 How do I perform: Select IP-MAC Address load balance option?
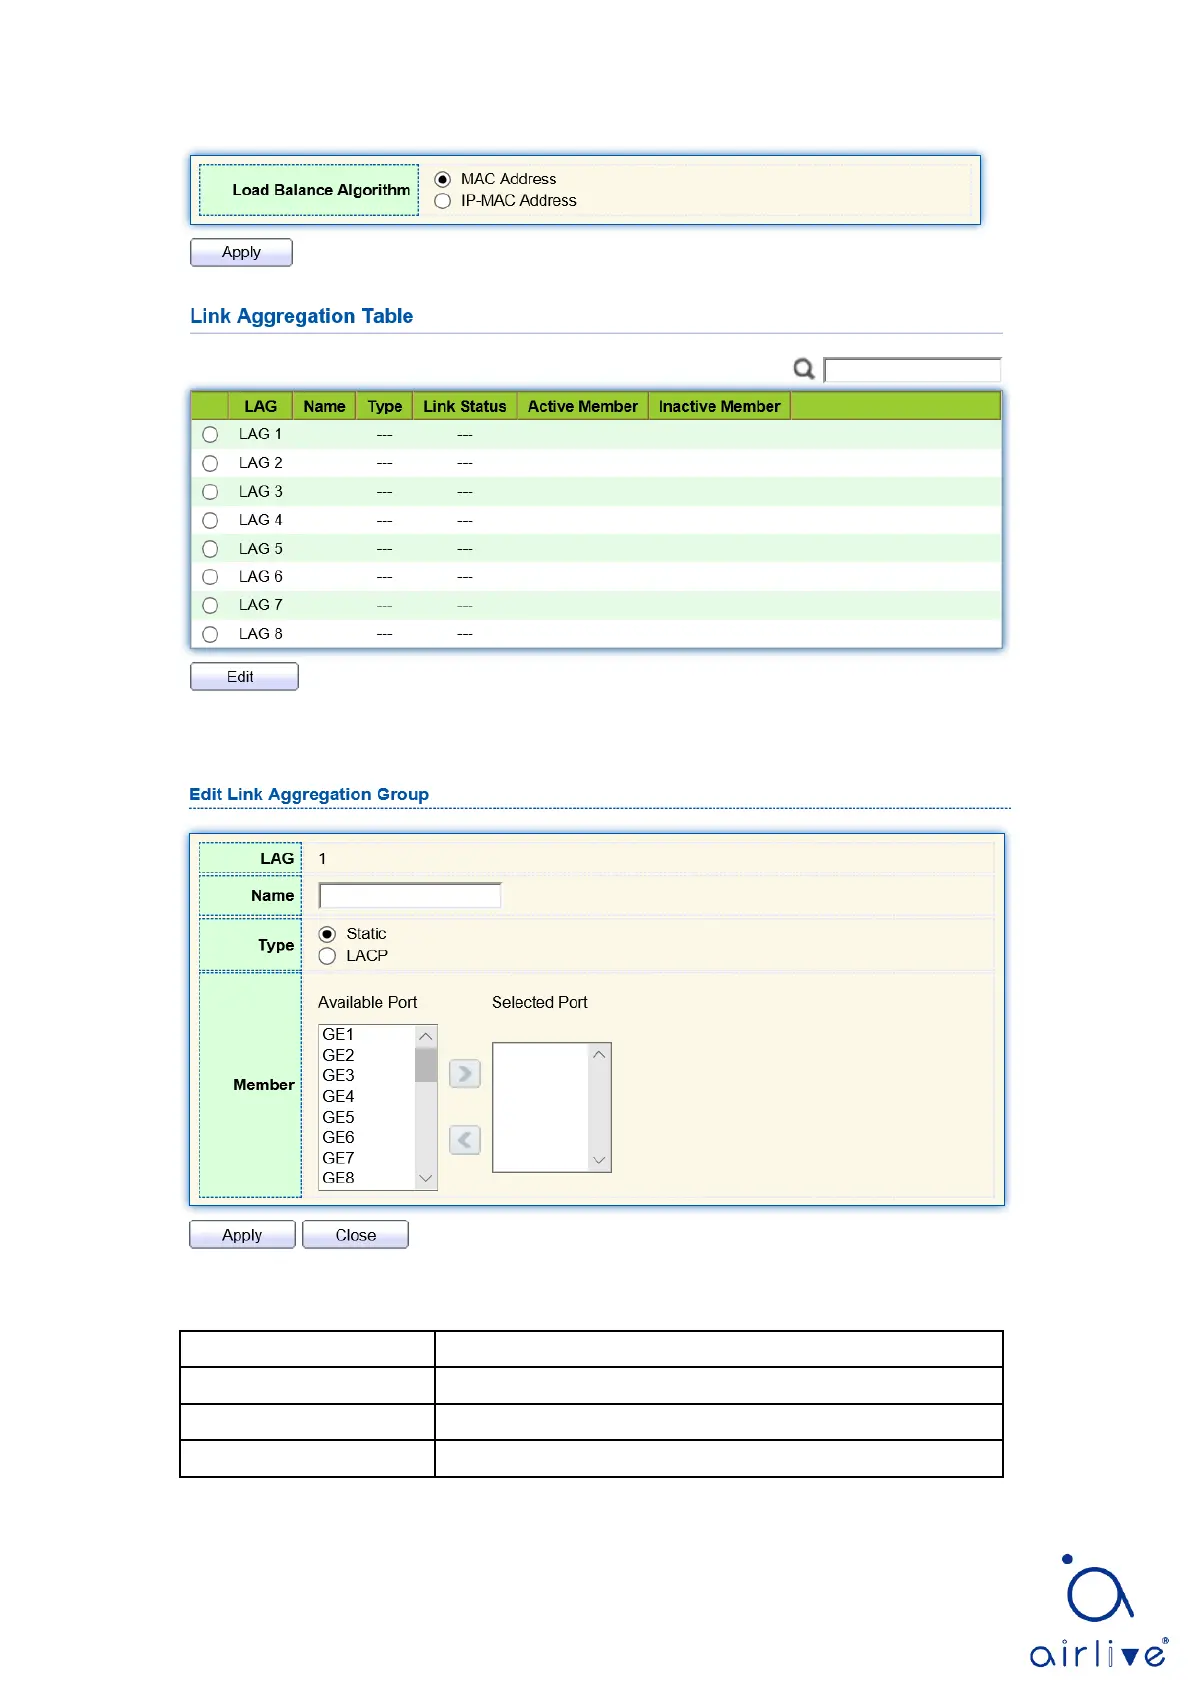click(x=443, y=201)
